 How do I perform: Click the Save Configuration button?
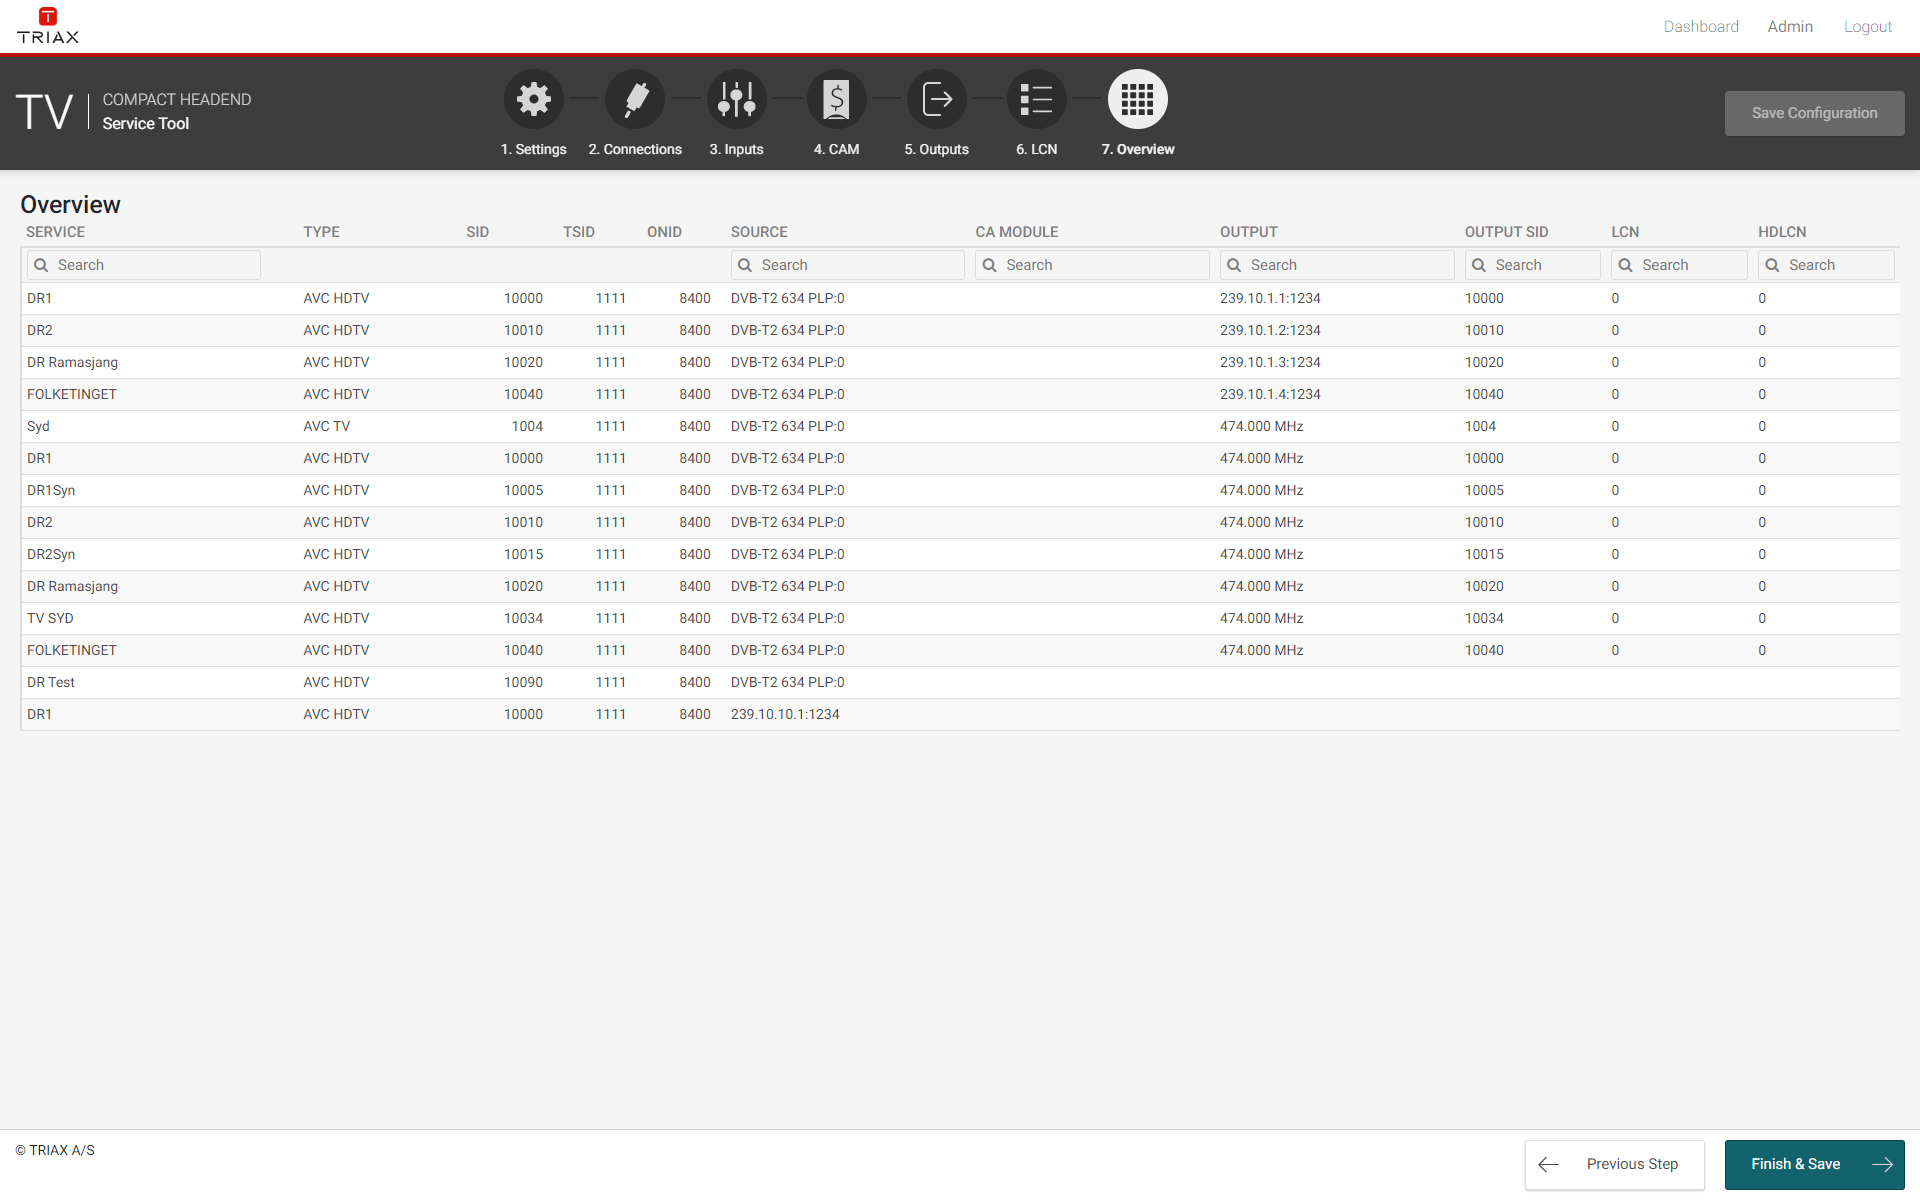click(x=1814, y=113)
